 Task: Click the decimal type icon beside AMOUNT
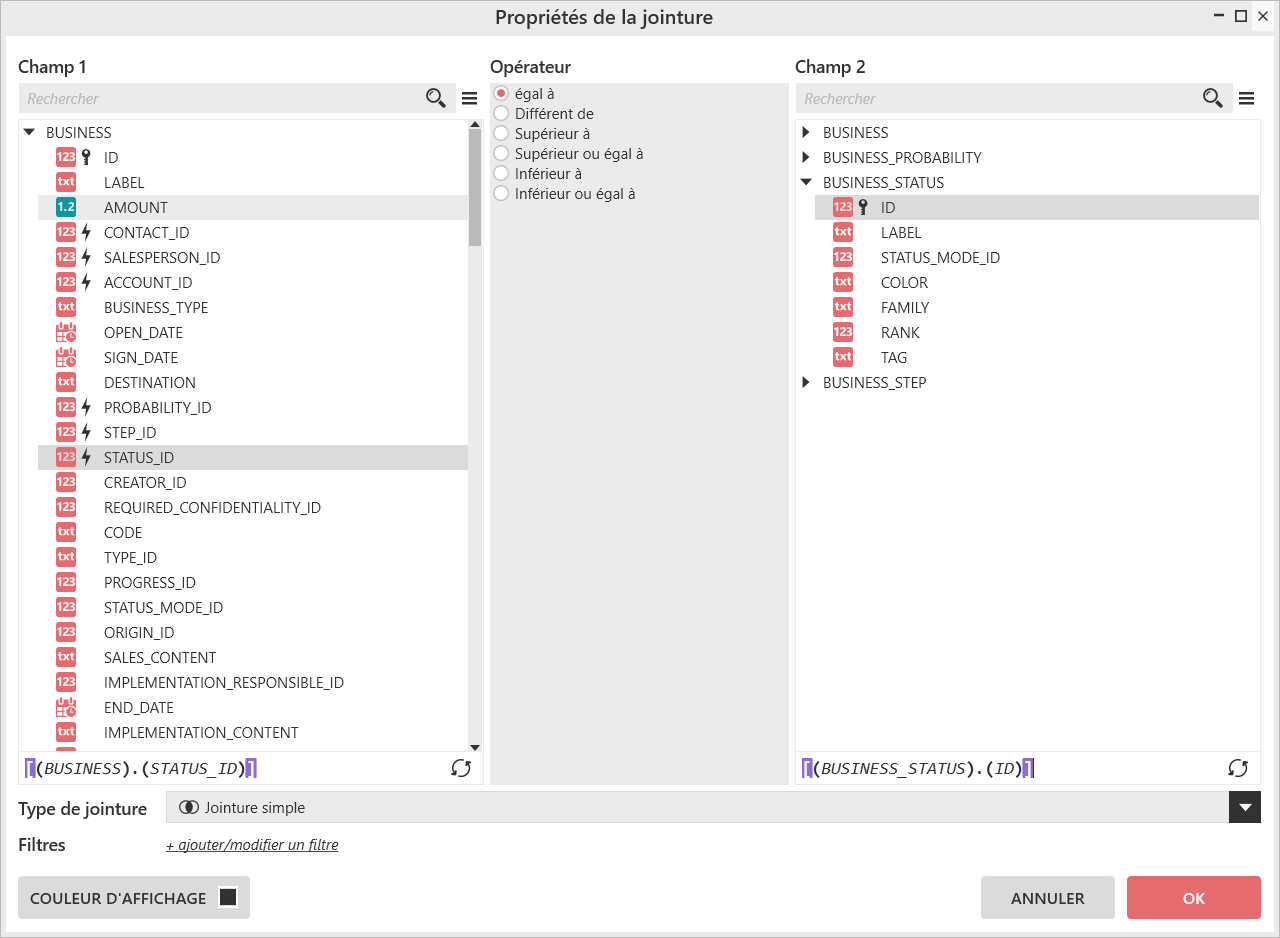pyautogui.click(x=66, y=208)
